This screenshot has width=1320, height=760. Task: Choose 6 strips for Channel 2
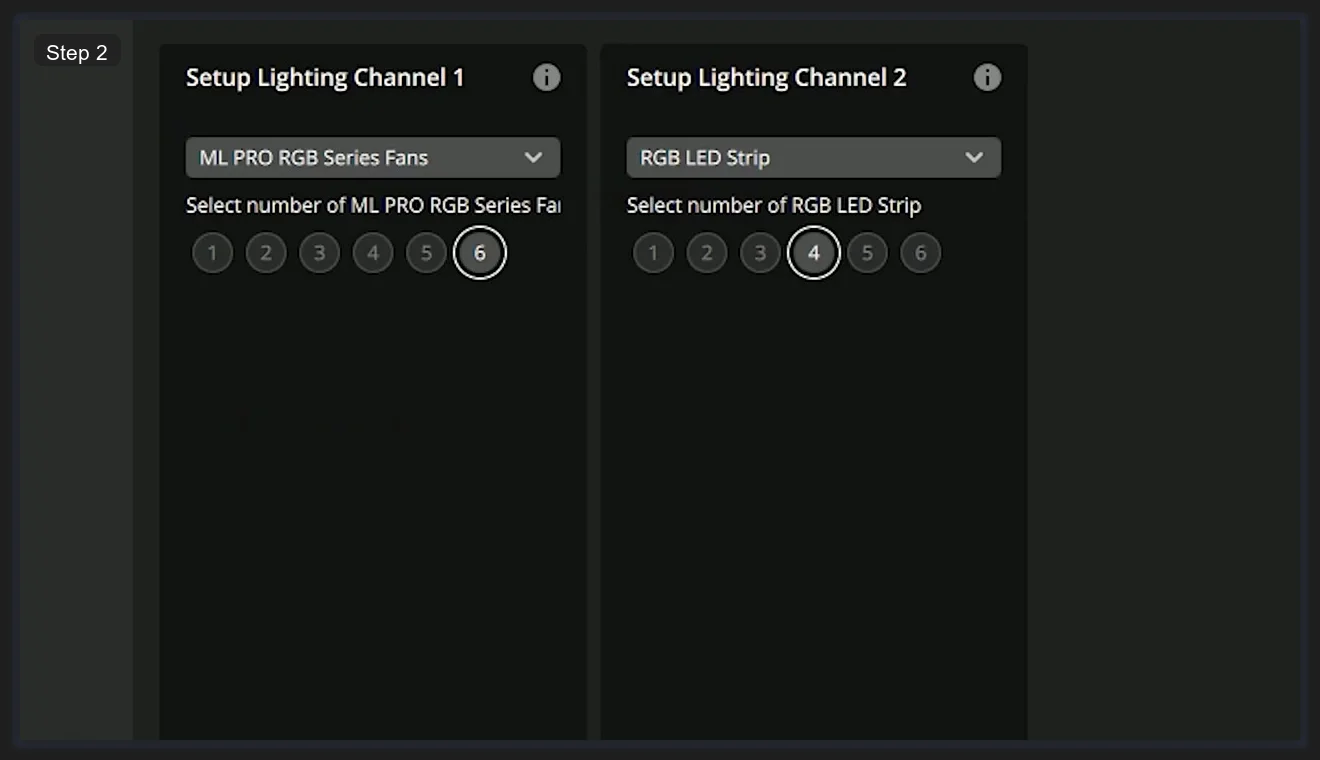(921, 252)
